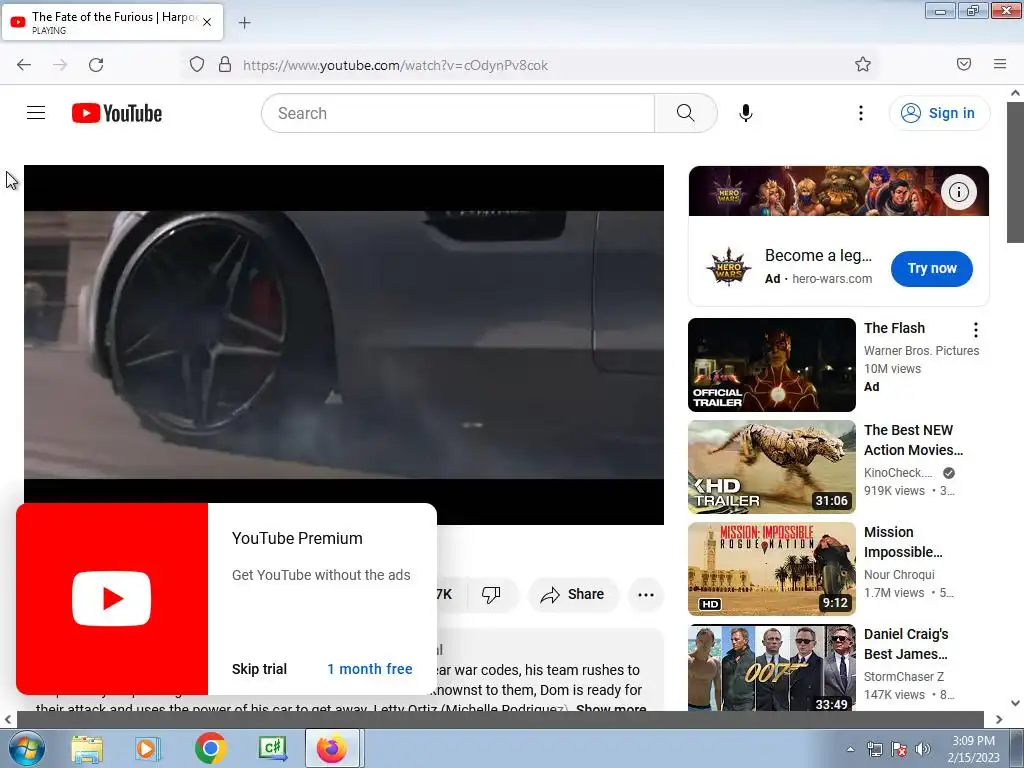Open Windows Explorer from taskbar
The height and width of the screenshot is (768, 1024).
87,748
